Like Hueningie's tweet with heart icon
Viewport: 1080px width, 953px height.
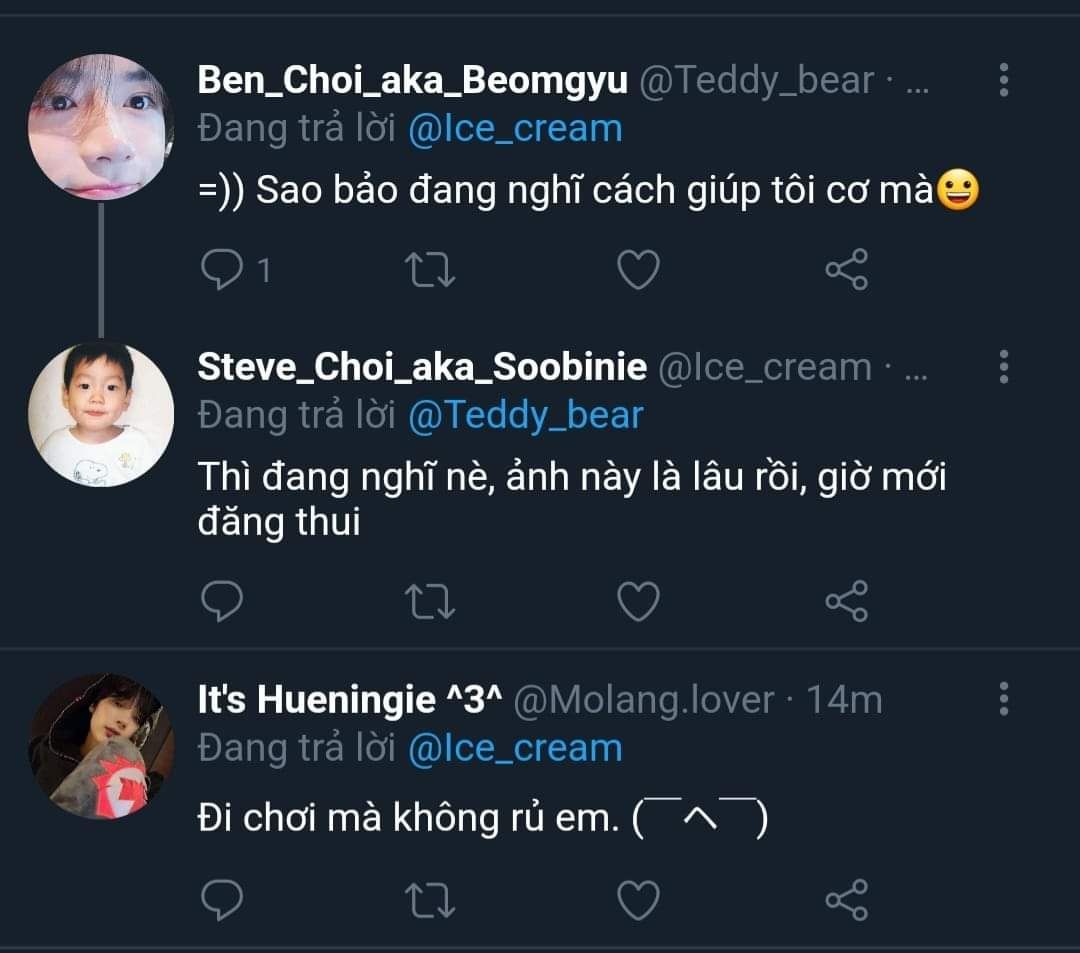[638, 900]
